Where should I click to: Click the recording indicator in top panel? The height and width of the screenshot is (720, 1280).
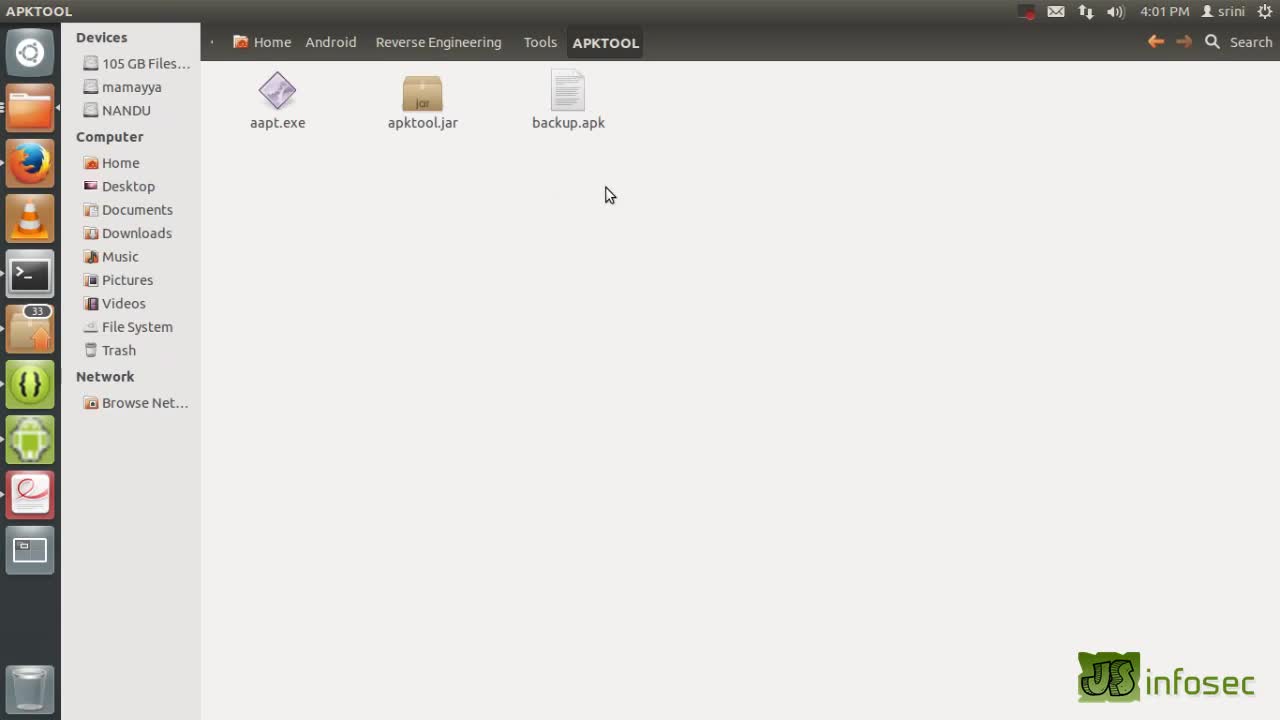[x=1027, y=12]
